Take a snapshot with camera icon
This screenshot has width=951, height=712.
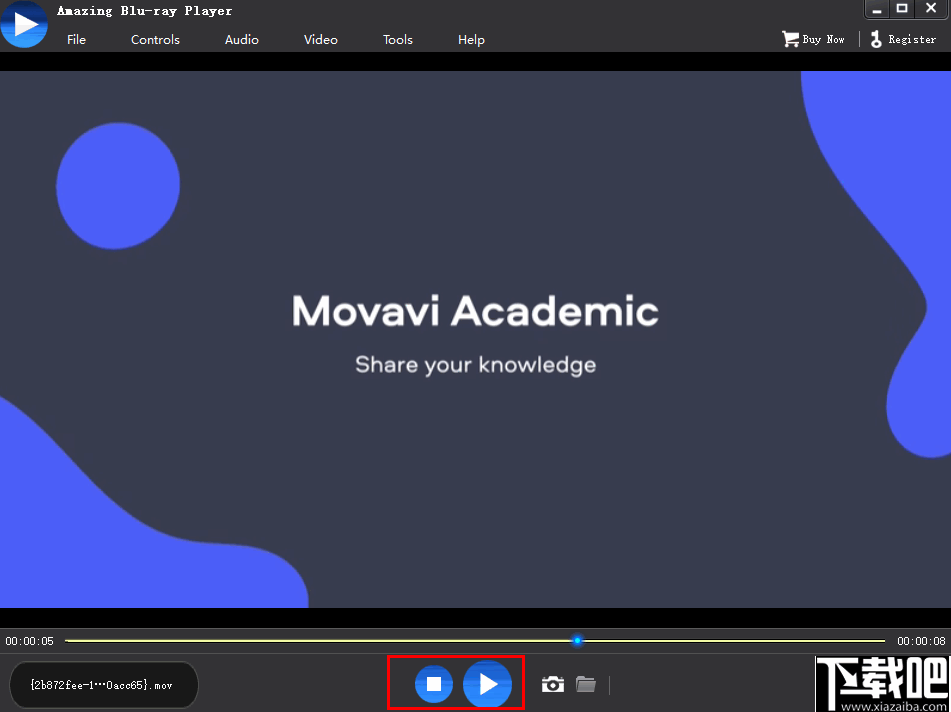click(553, 685)
